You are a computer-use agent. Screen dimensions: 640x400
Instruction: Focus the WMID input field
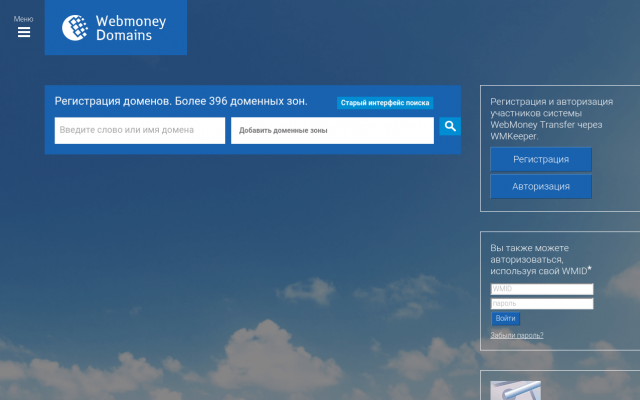pyautogui.click(x=542, y=289)
